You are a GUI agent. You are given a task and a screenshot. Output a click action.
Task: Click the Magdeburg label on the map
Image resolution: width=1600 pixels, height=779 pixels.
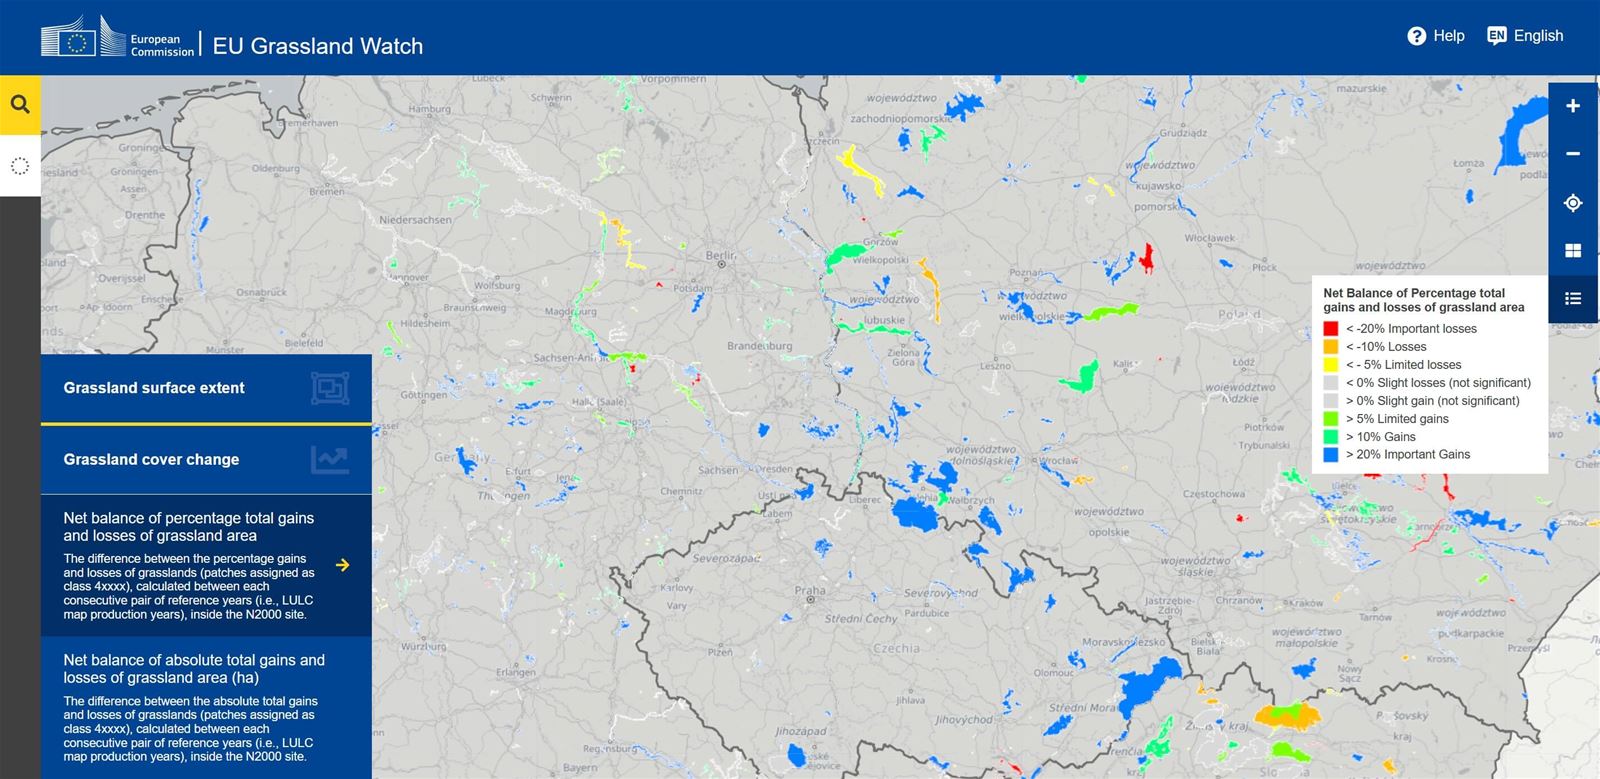(x=570, y=312)
